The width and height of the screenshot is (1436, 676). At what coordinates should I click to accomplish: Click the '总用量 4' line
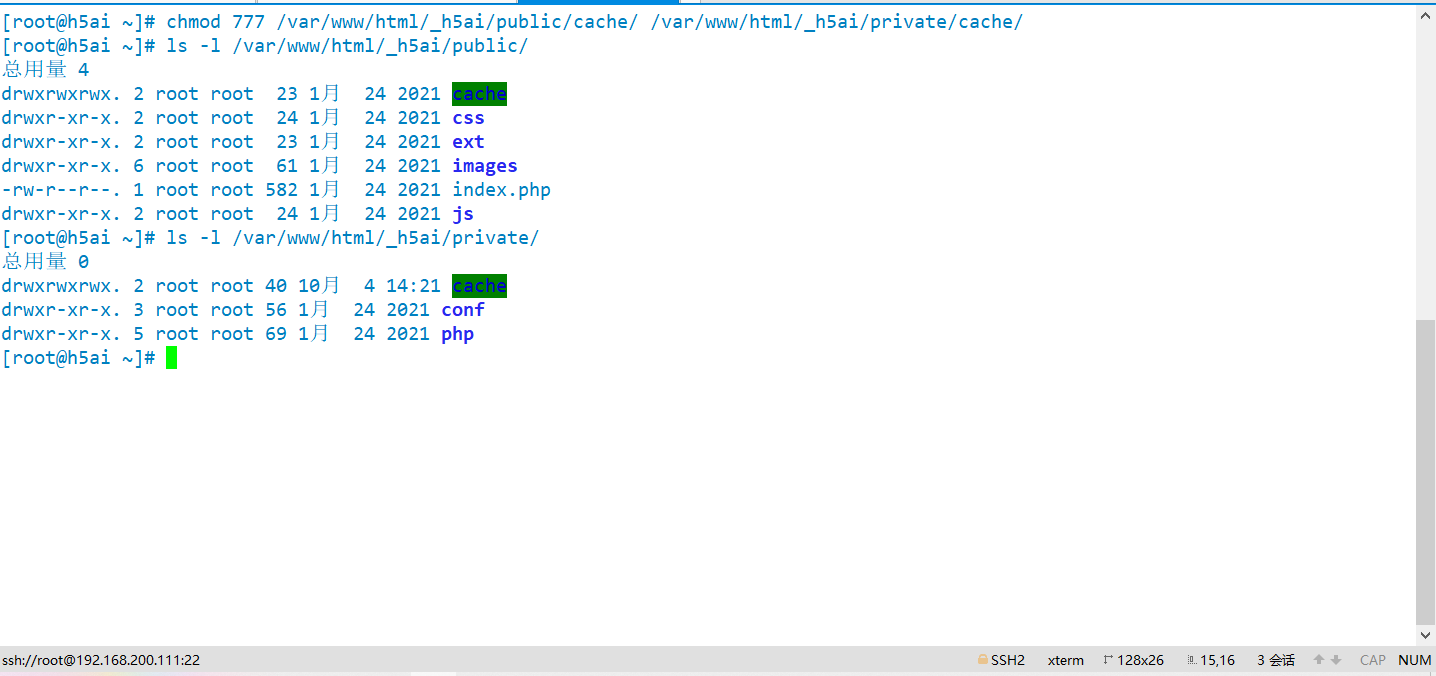click(46, 70)
